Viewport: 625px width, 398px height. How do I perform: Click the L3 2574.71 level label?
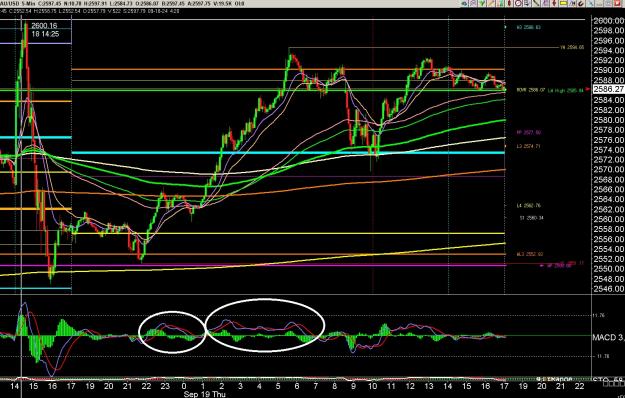click(529, 147)
